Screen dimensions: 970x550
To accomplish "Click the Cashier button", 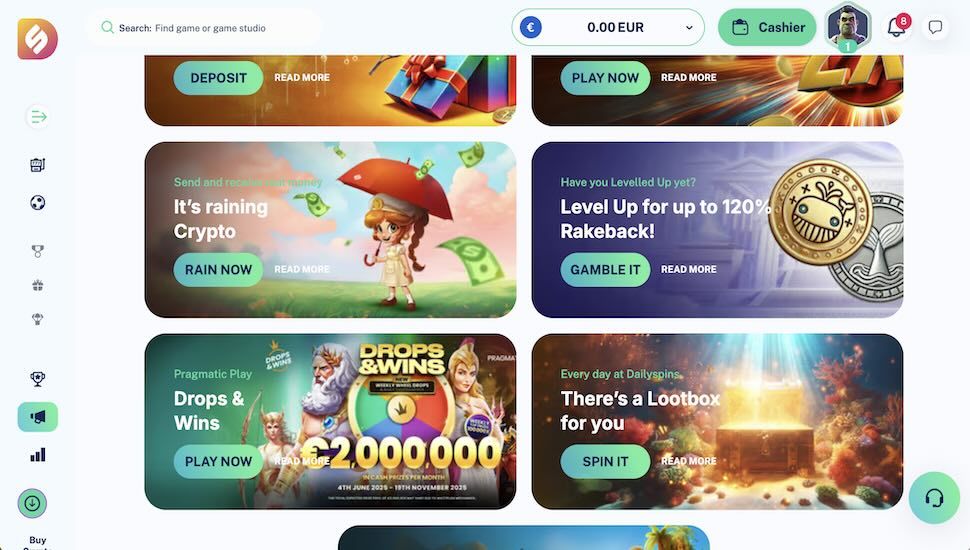I will coord(767,27).
